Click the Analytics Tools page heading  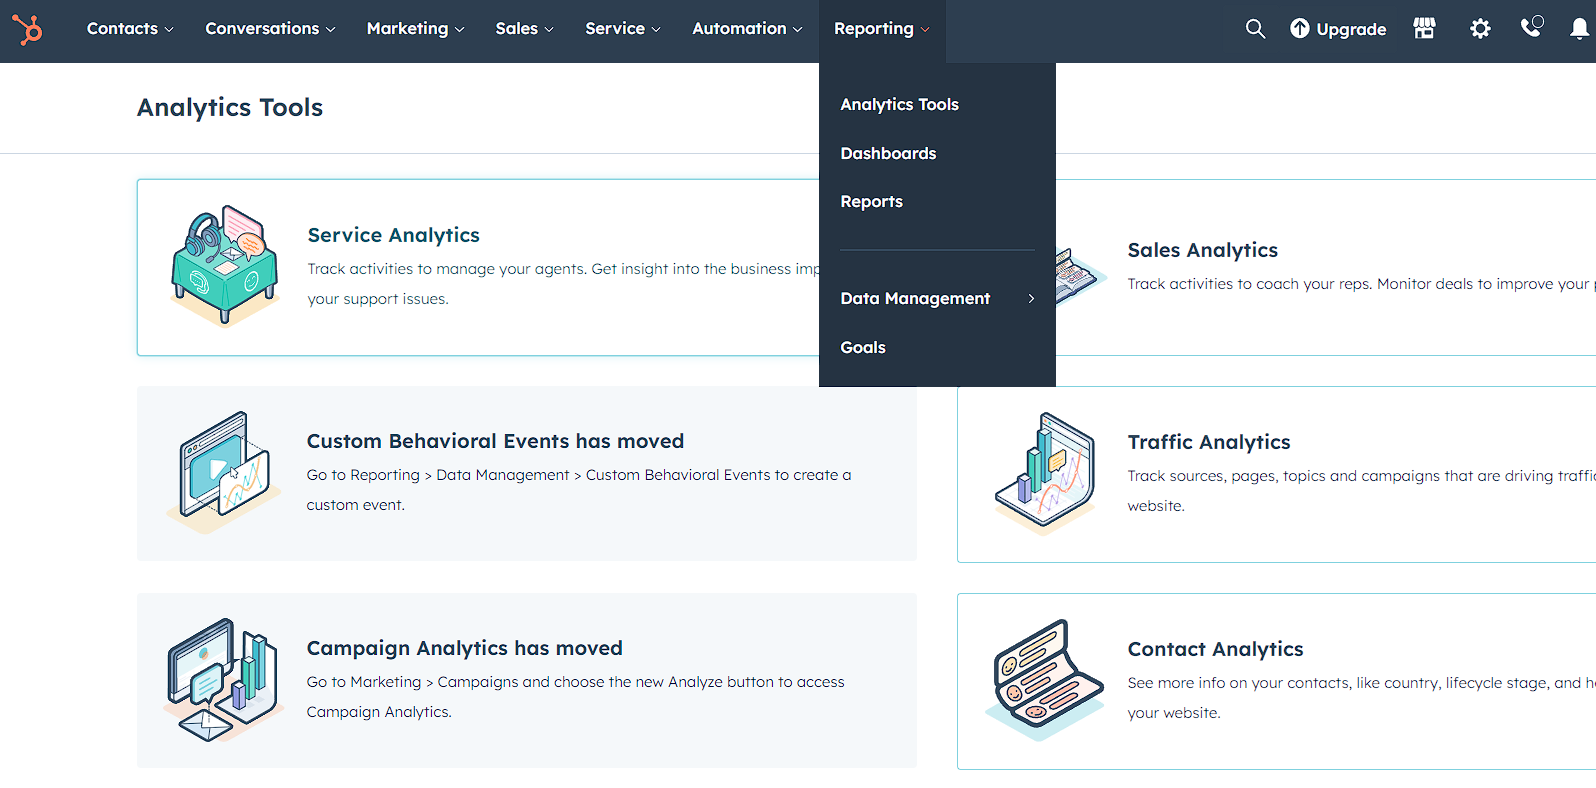tap(230, 107)
